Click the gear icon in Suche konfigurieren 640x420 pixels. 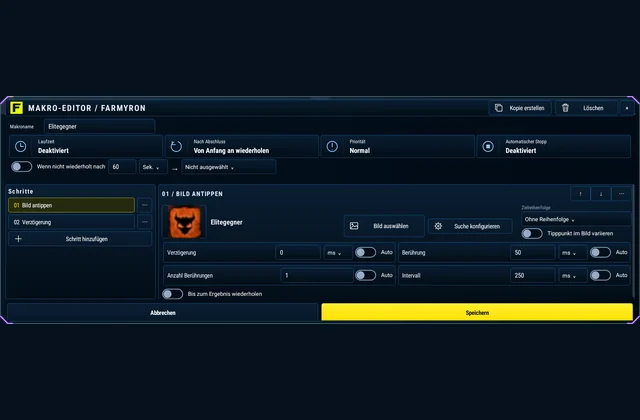pos(438,226)
